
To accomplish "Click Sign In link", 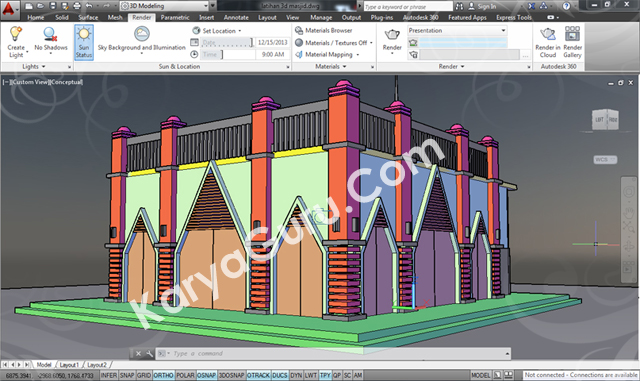I will pos(487,7).
